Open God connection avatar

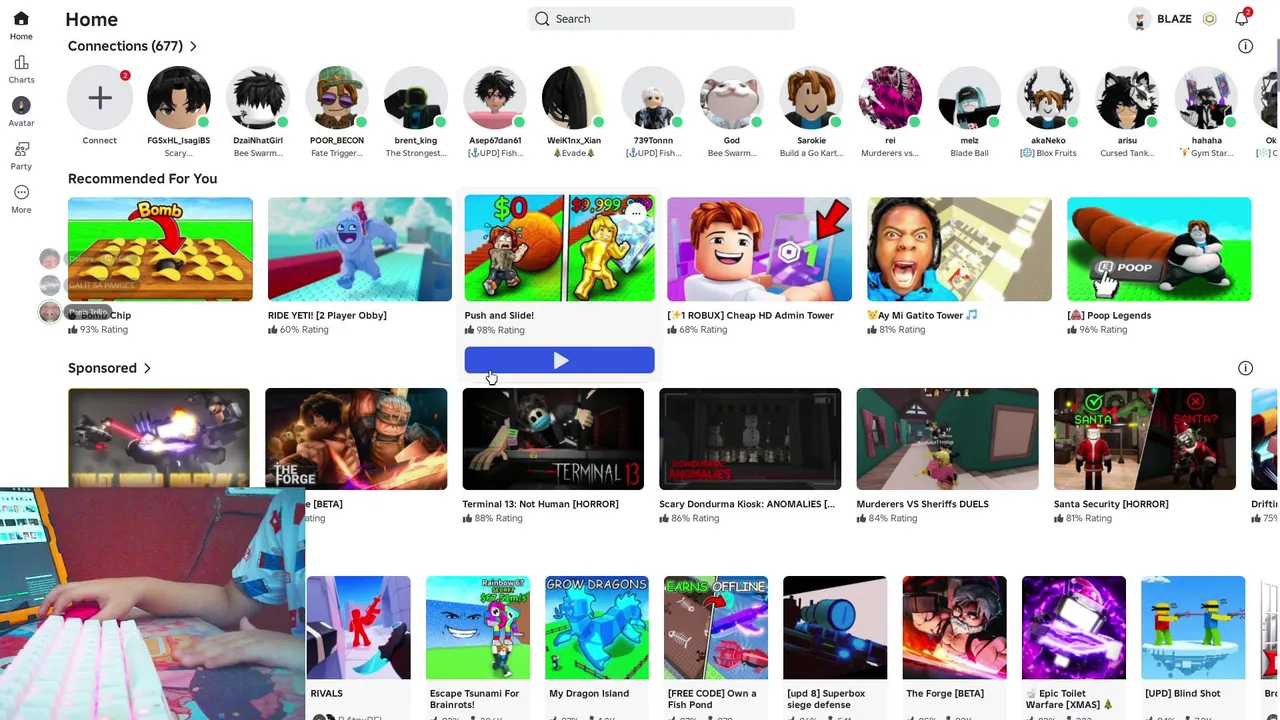click(732, 98)
